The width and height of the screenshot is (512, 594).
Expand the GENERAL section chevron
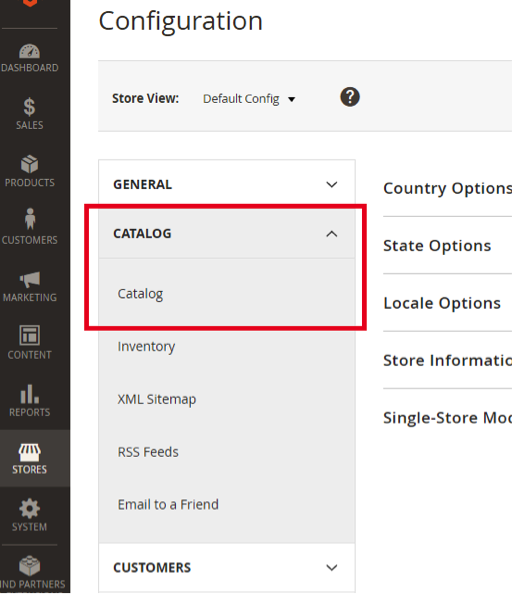pos(332,184)
